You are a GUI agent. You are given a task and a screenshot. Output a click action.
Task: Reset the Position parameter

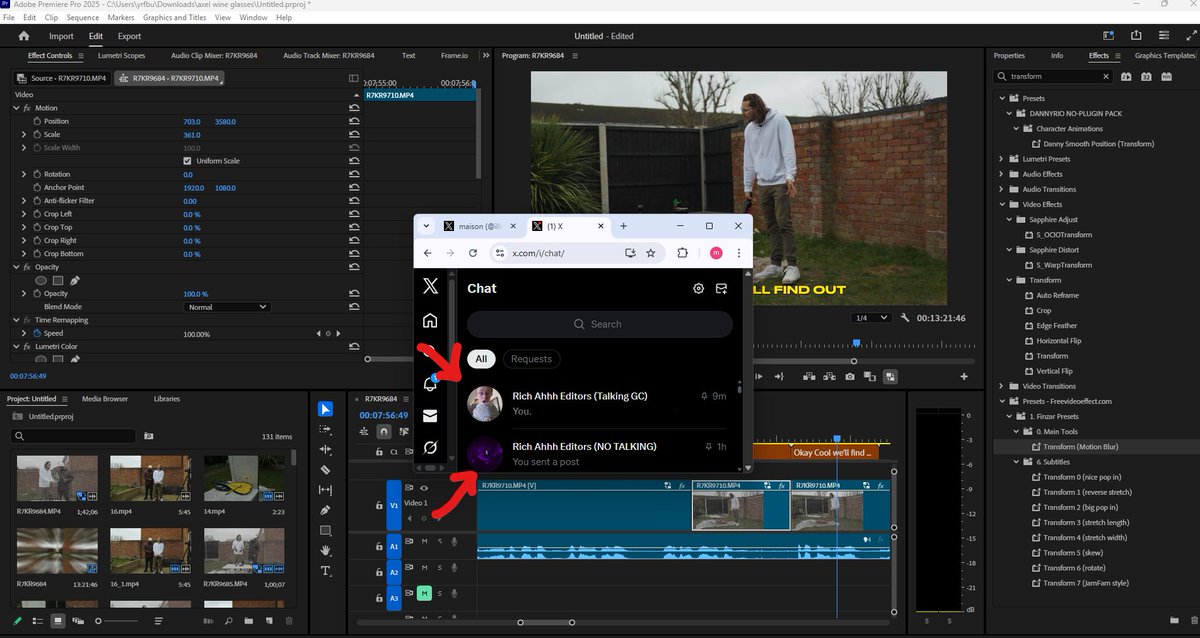click(x=353, y=121)
